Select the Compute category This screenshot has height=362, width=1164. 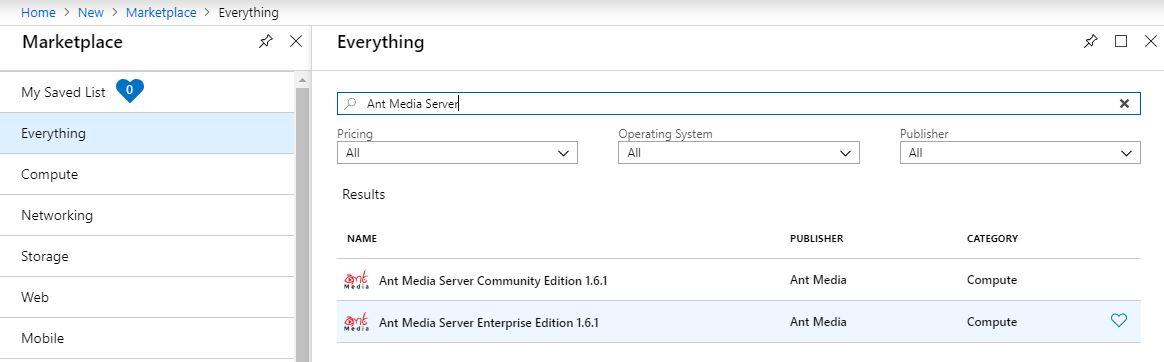click(147, 174)
